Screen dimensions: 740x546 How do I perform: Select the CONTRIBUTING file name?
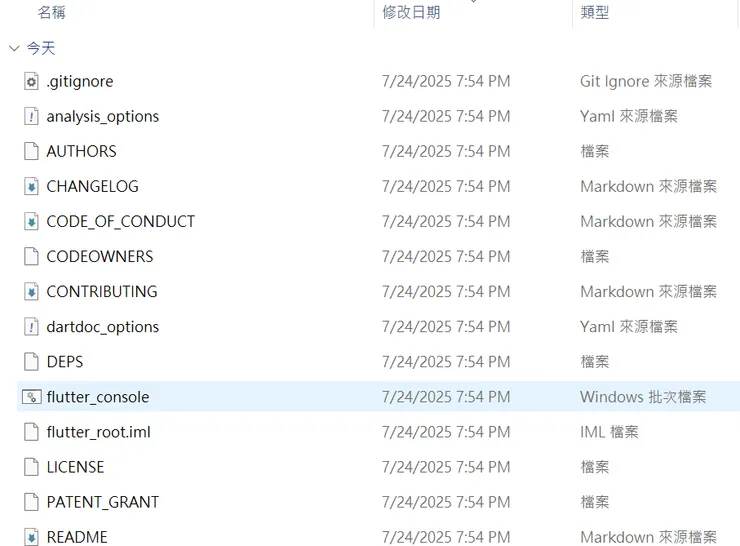[101, 292]
